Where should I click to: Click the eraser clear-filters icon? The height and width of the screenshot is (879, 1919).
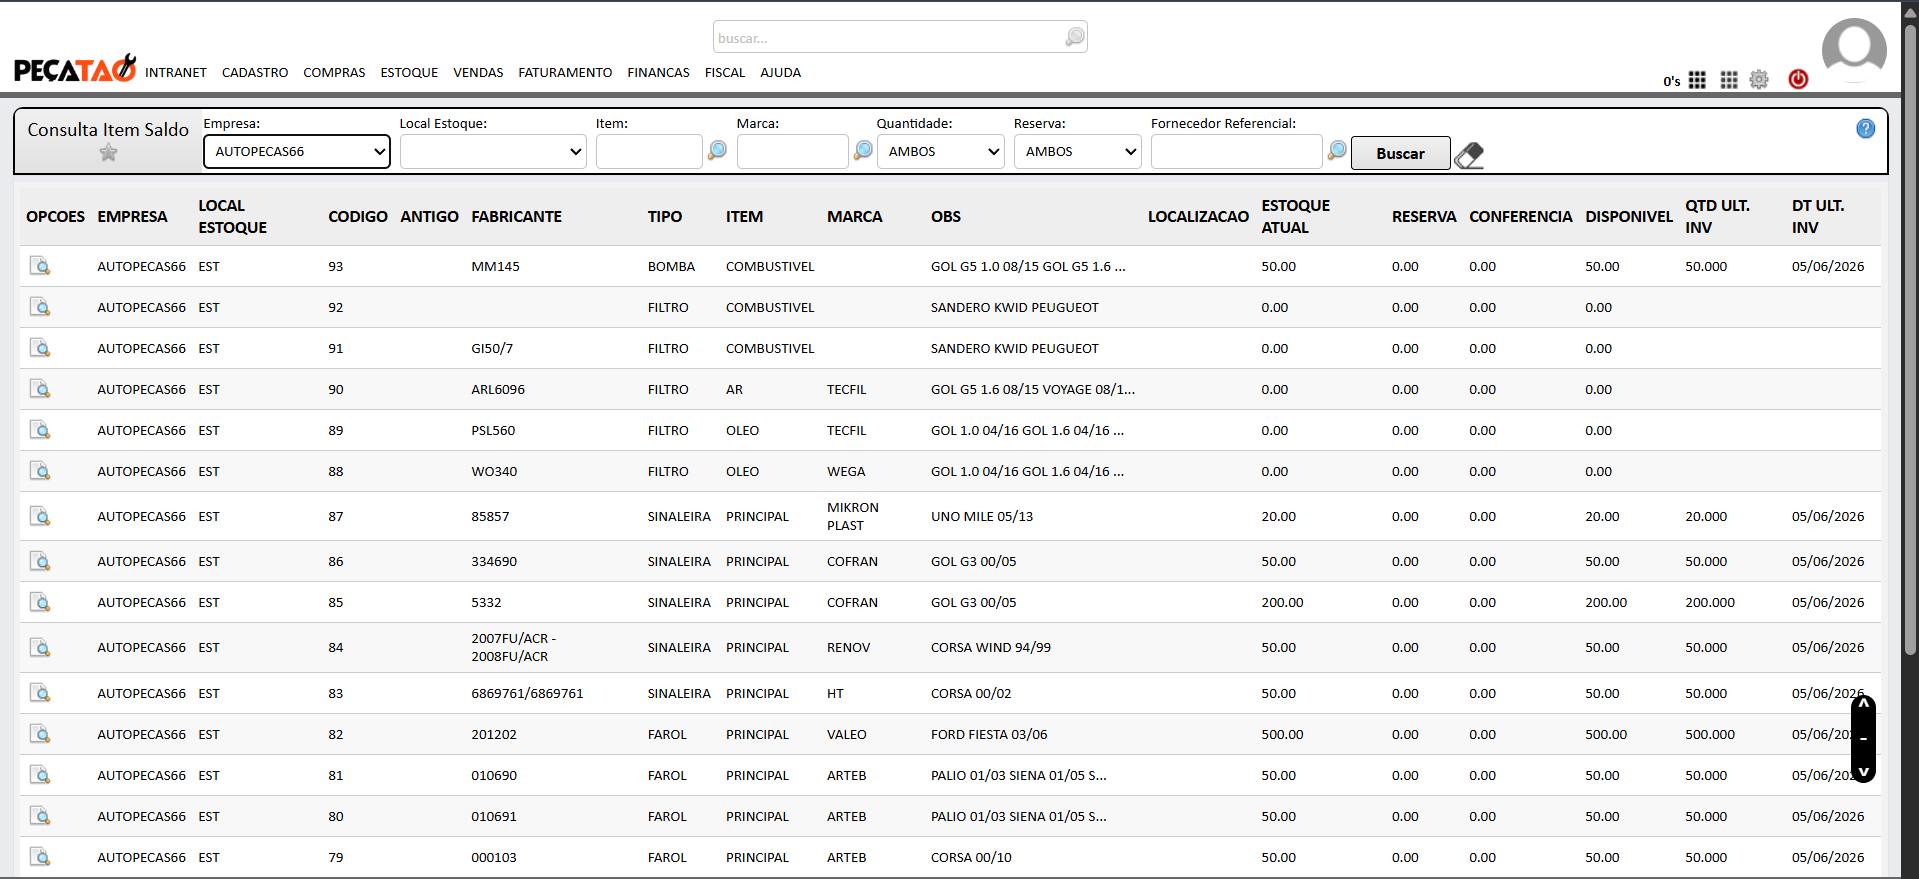(1469, 155)
